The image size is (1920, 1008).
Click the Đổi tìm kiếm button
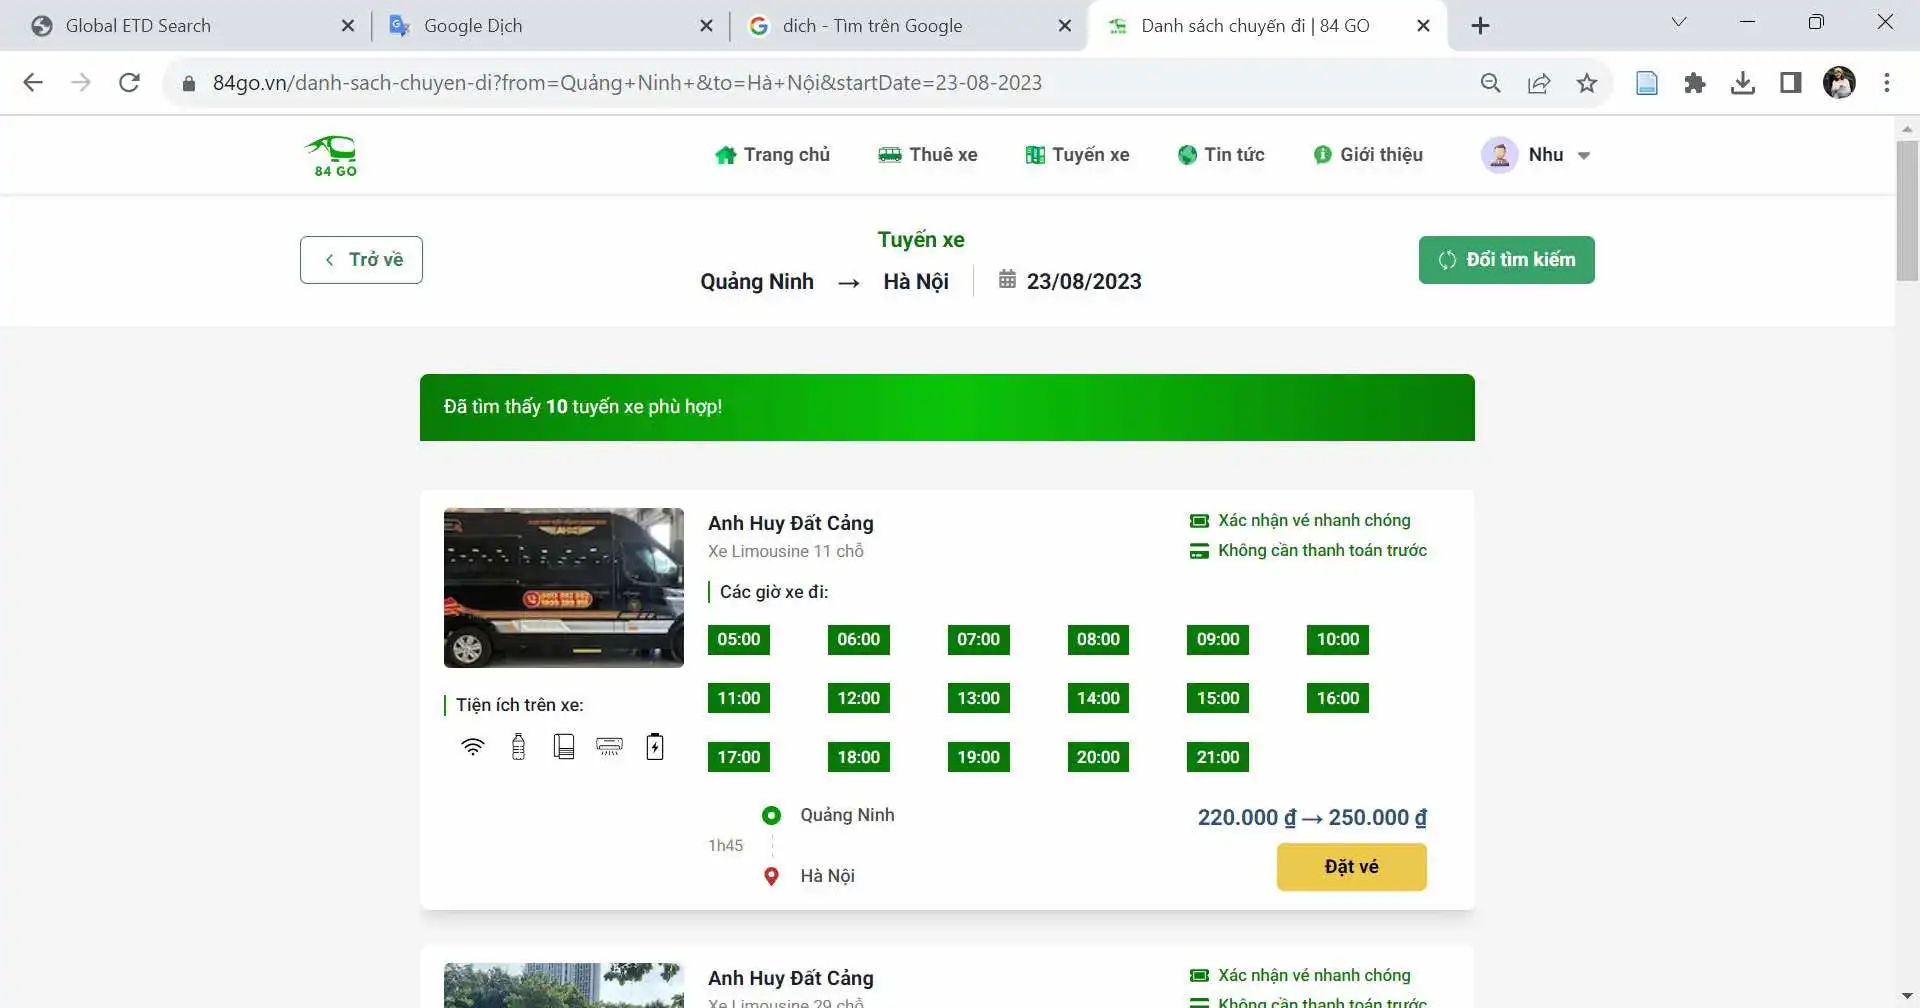[1506, 260]
